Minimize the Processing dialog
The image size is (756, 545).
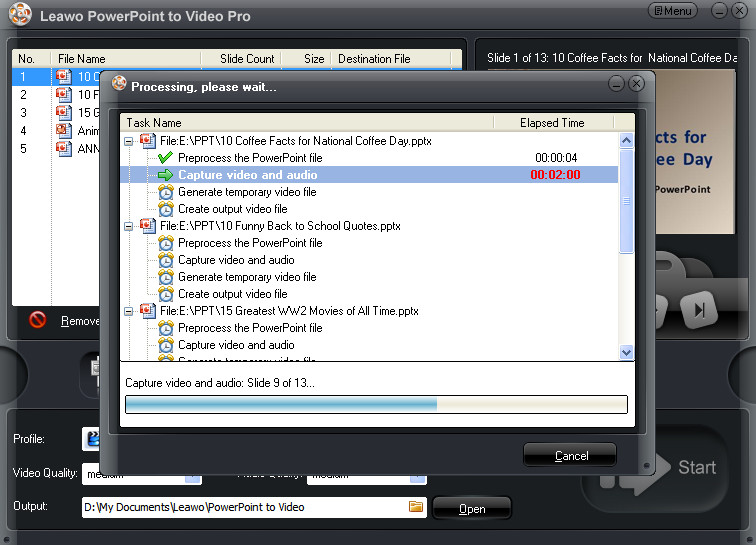click(616, 84)
